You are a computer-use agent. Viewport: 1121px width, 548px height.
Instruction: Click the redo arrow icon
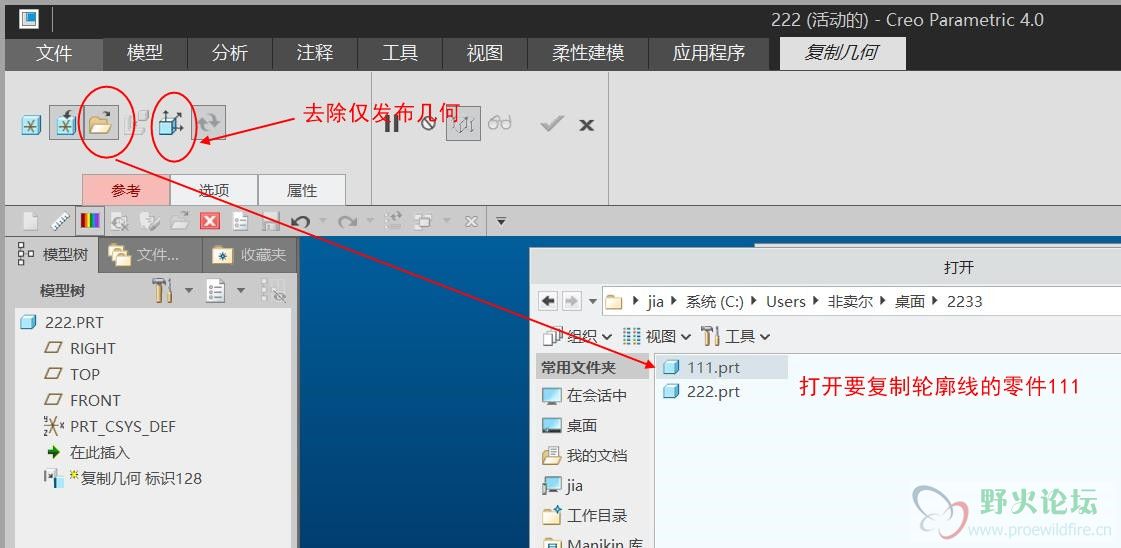347,222
